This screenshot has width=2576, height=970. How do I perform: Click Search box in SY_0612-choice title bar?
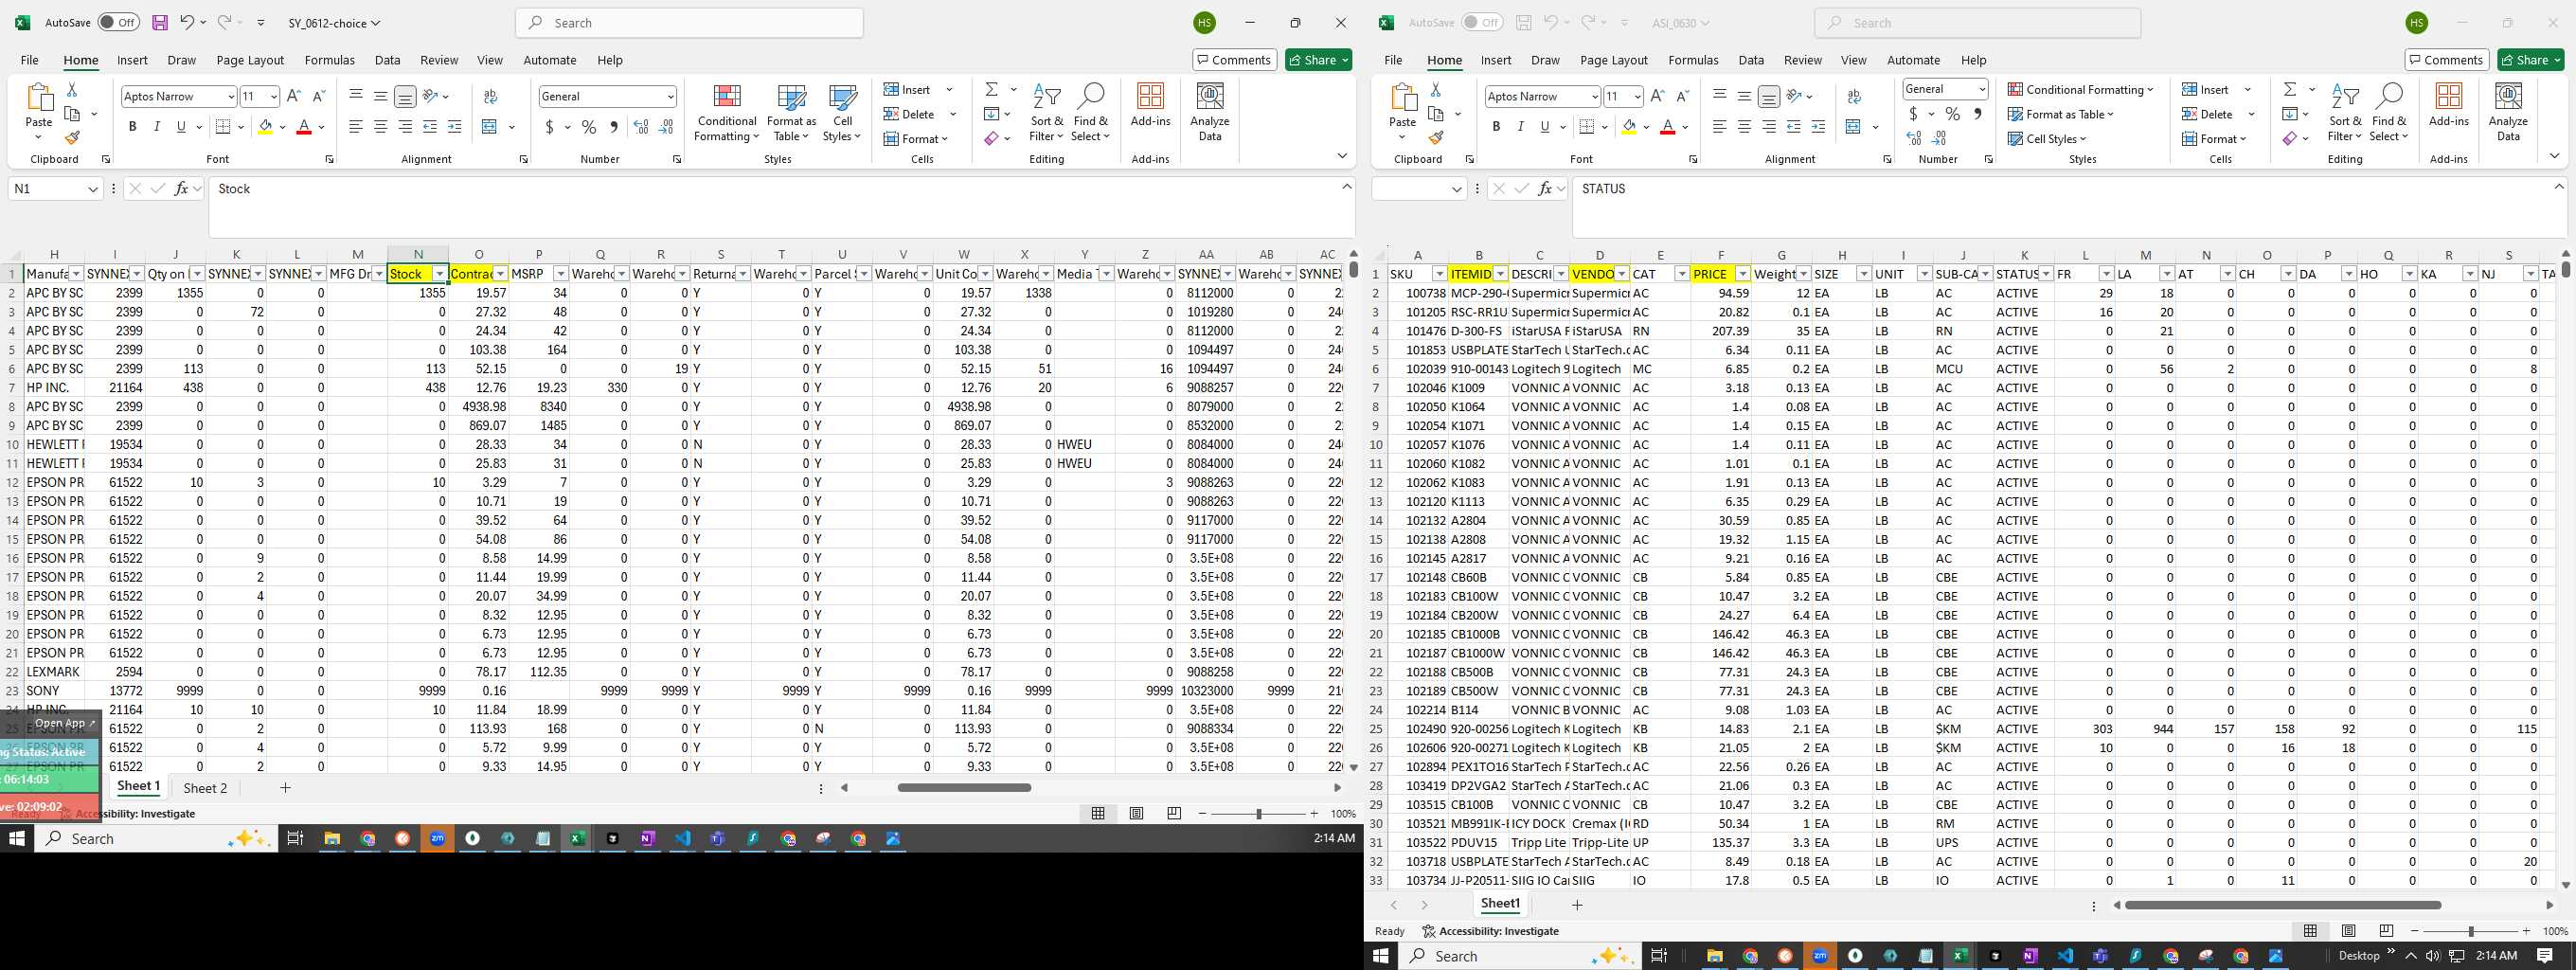(689, 22)
